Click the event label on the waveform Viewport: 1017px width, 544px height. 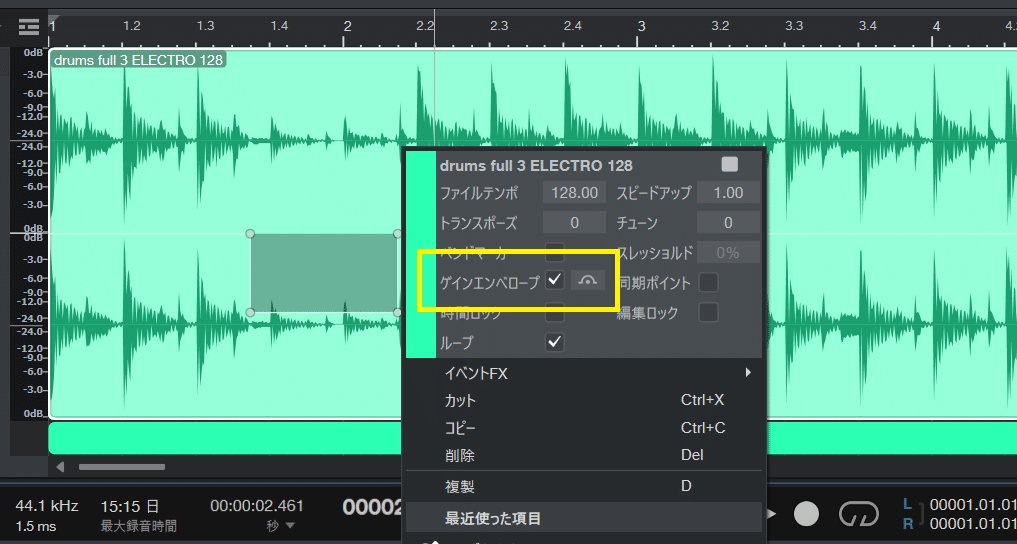pyautogui.click(x=138, y=60)
